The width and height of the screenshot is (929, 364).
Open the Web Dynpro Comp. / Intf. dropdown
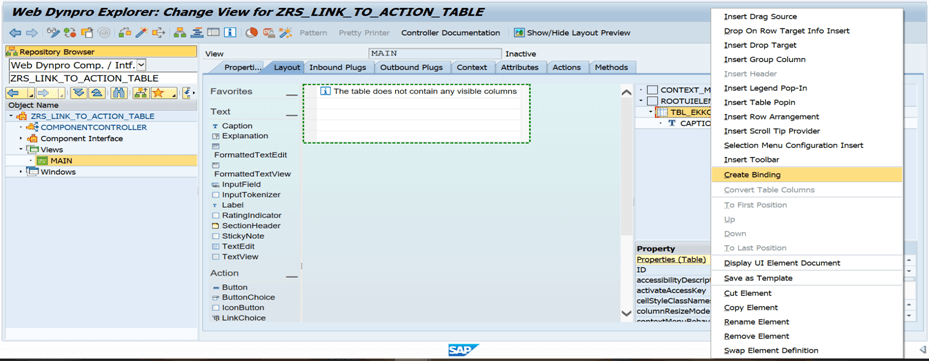pos(141,65)
